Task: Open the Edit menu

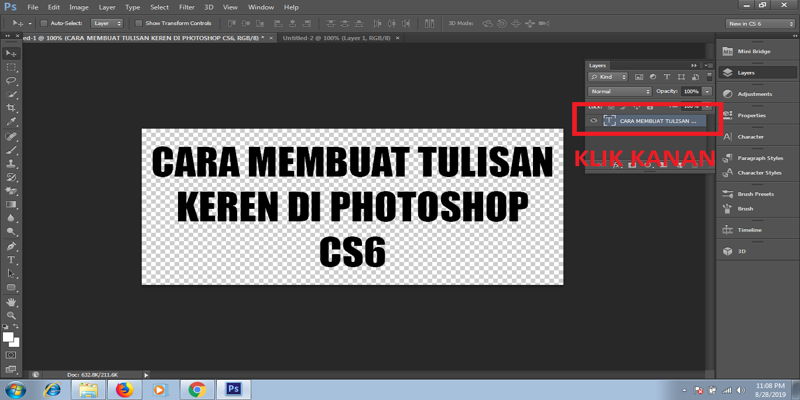Action: [x=54, y=8]
